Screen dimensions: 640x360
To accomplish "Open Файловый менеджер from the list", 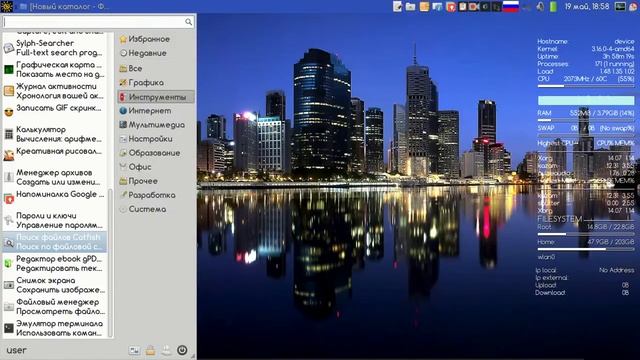I will tap(54, 307).
